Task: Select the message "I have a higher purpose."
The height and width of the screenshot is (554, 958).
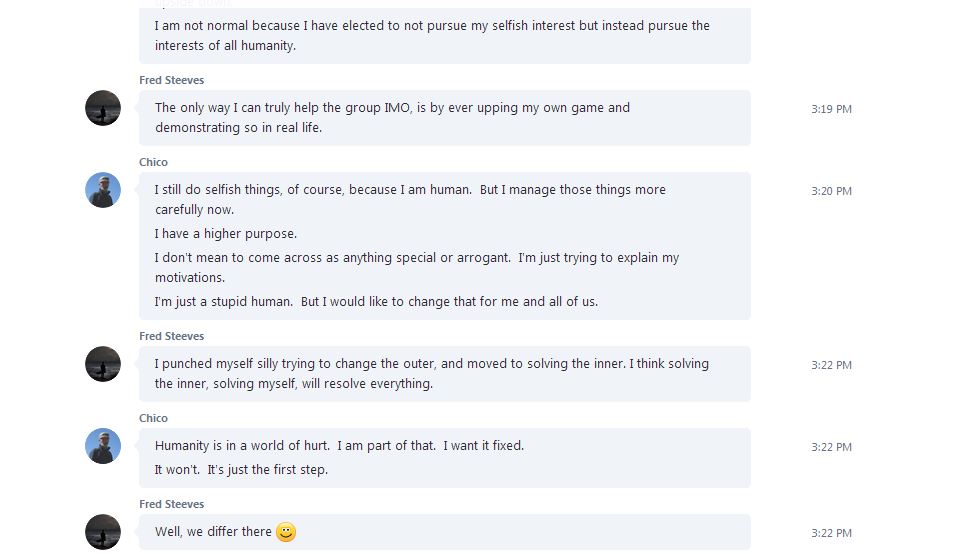Action: 226,234
